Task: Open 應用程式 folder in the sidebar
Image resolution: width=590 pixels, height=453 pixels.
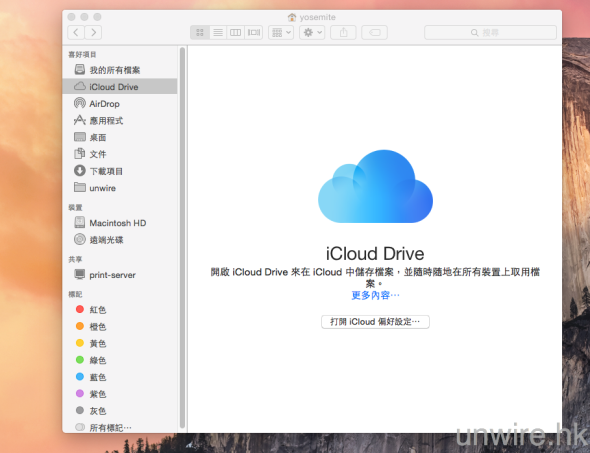Action: (120, 120)
